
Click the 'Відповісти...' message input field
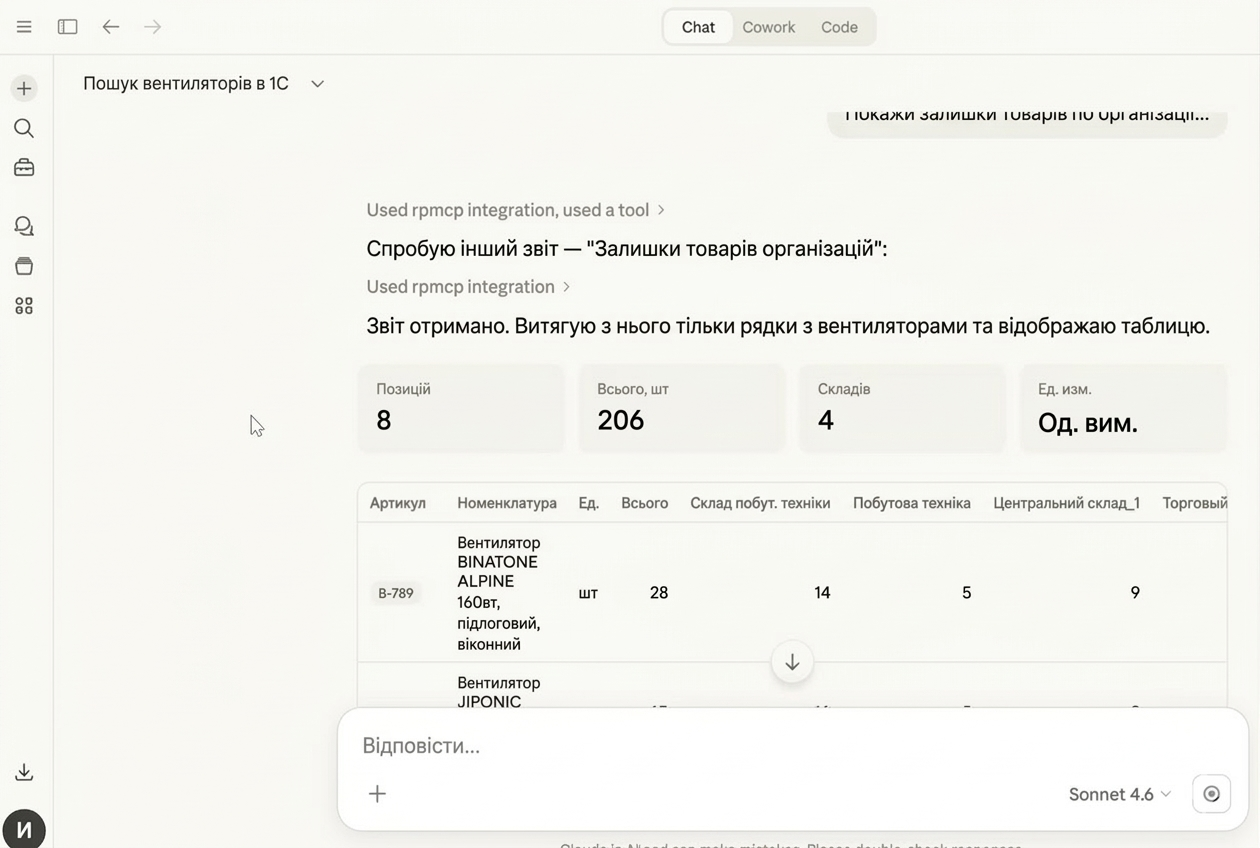coord(700,746)
